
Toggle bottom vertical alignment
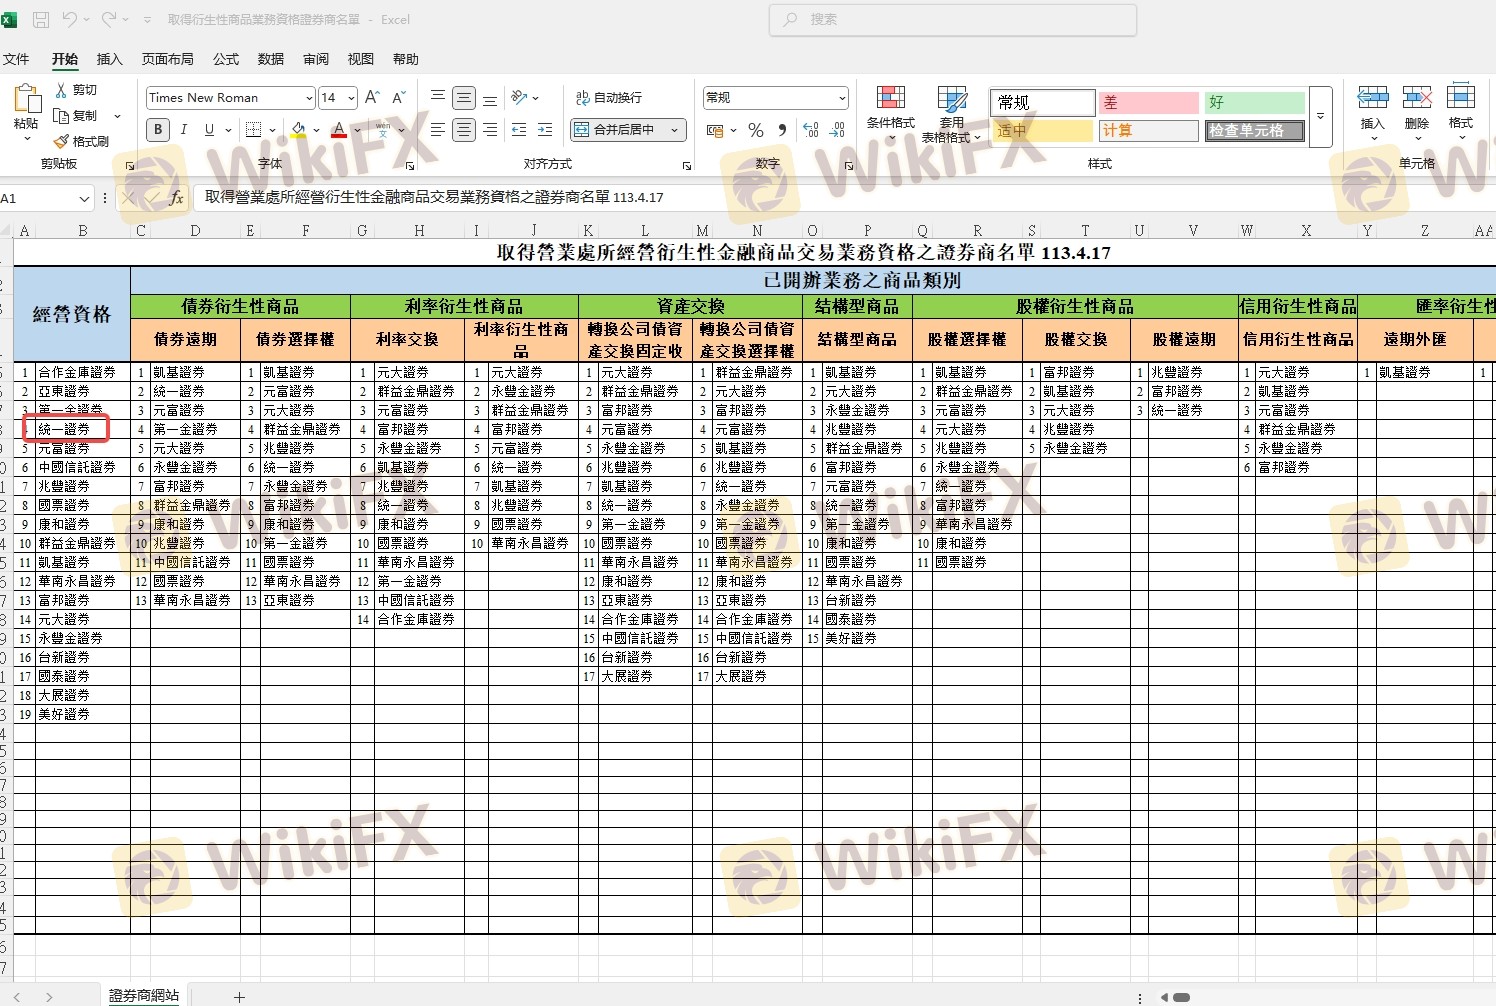pos(490,97)
